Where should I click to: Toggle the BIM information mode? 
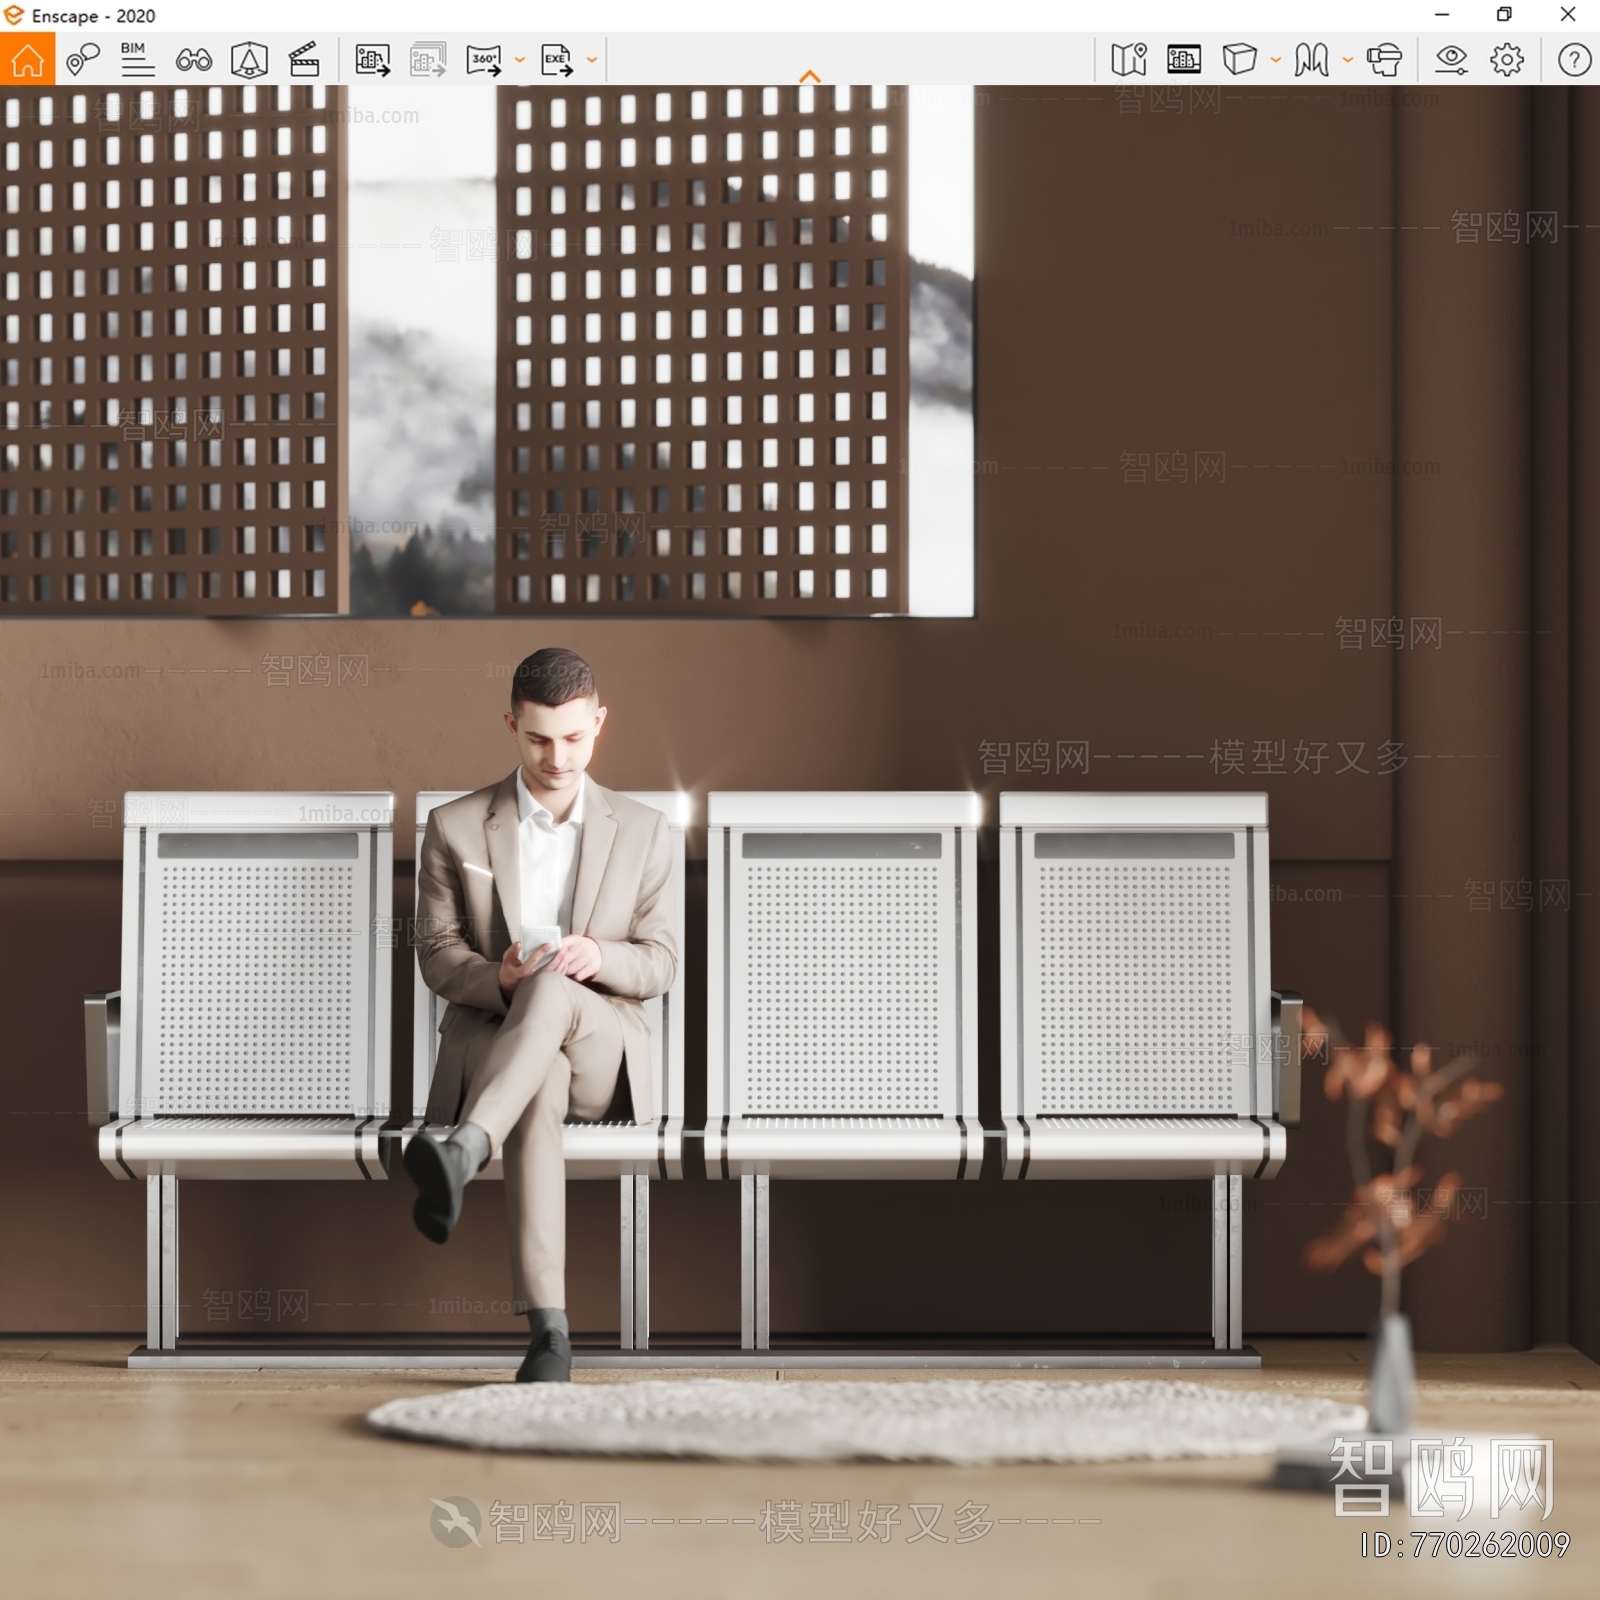(137, 60)
